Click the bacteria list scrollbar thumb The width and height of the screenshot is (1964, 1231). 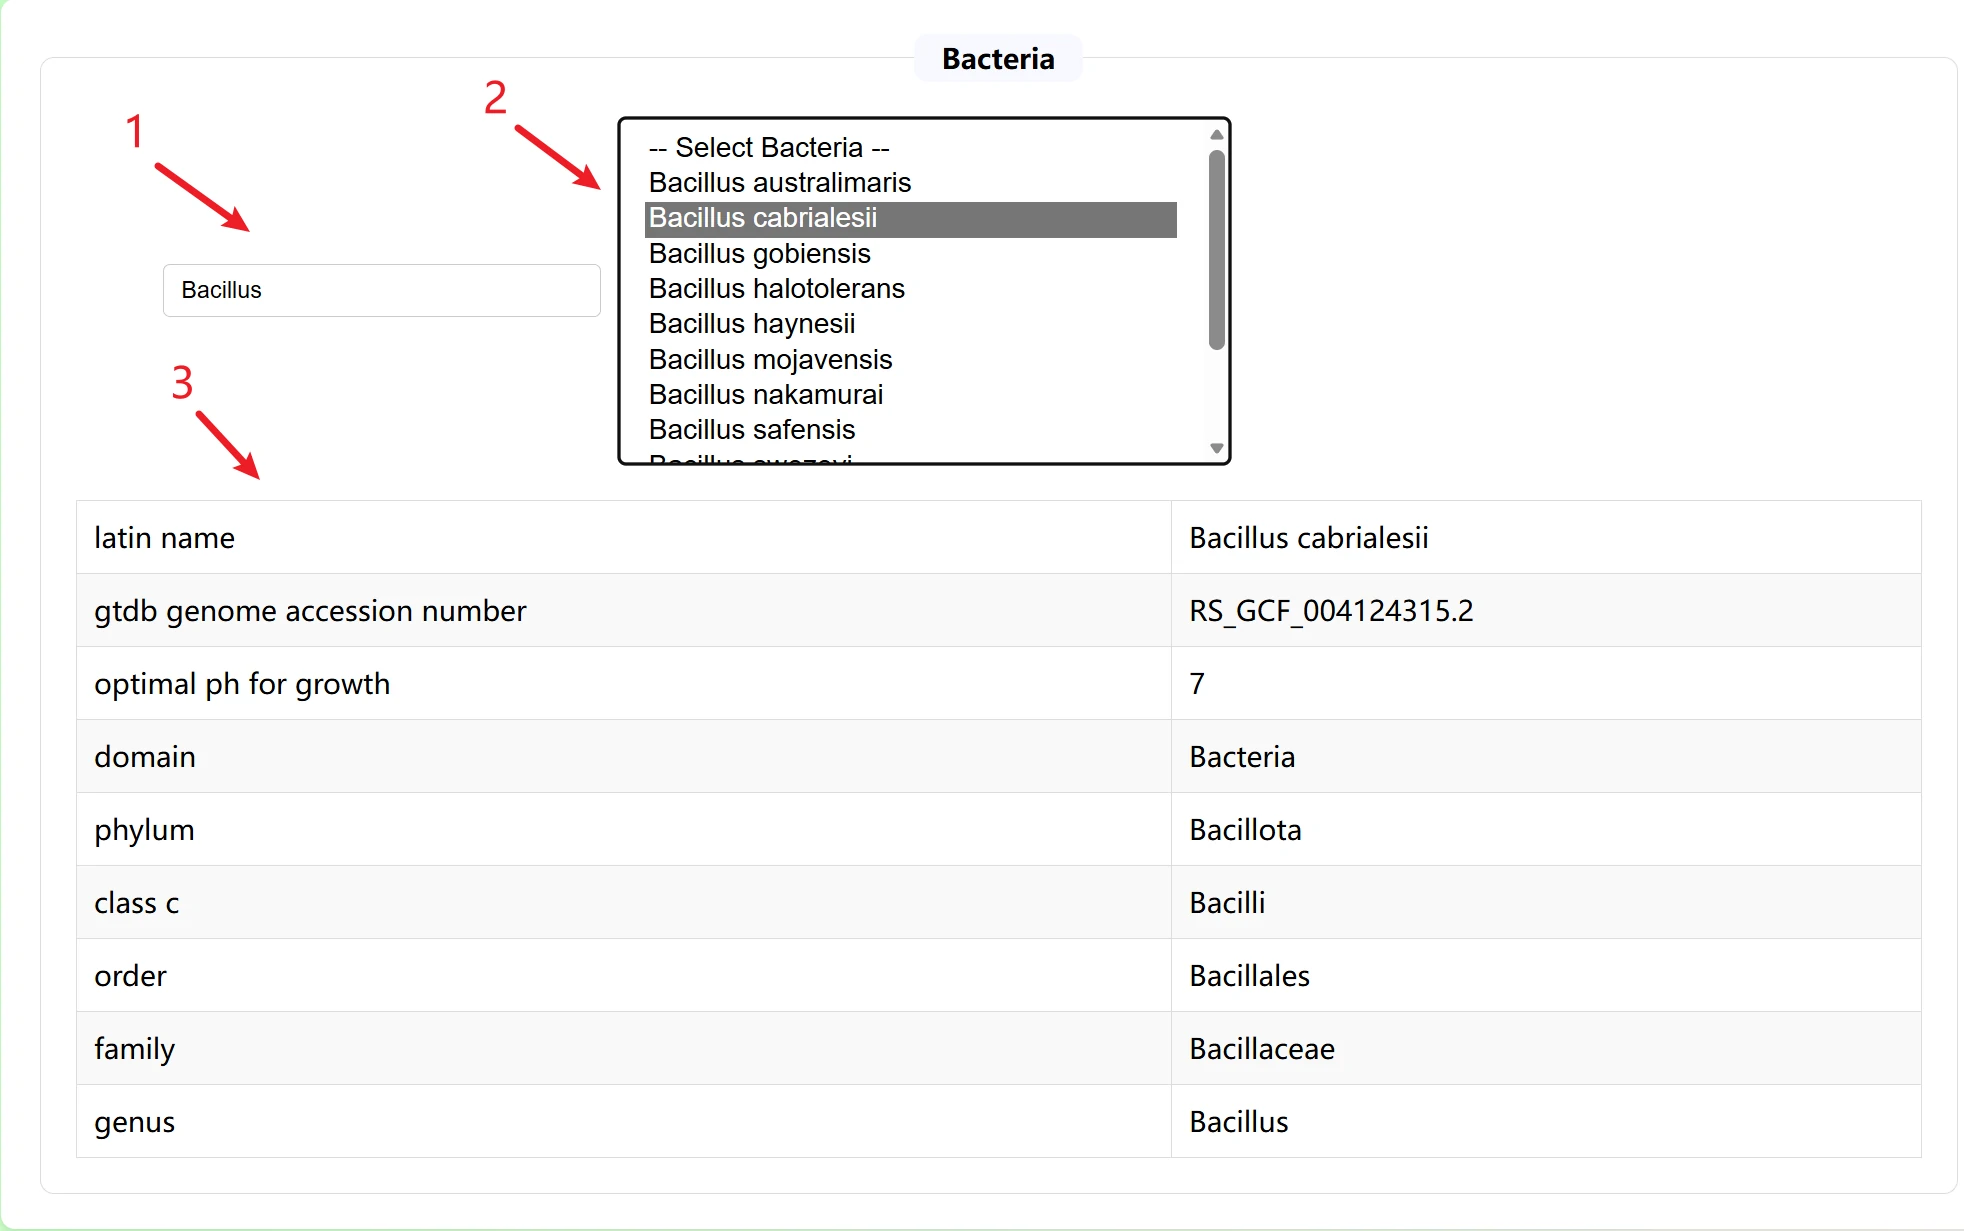tap(1217, 250)
